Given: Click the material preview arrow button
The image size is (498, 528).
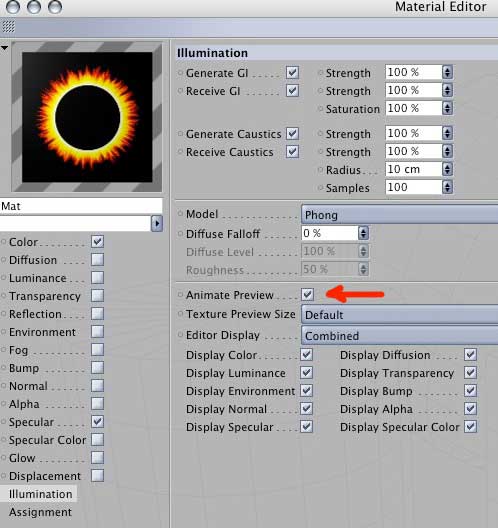Looking at the screenshot, I should (x=157, y=223).
